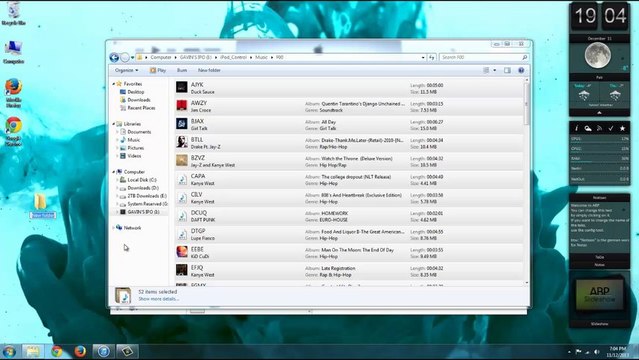Open the Organize menu
The height and width of the screenshot is (360, 639).
126,71
